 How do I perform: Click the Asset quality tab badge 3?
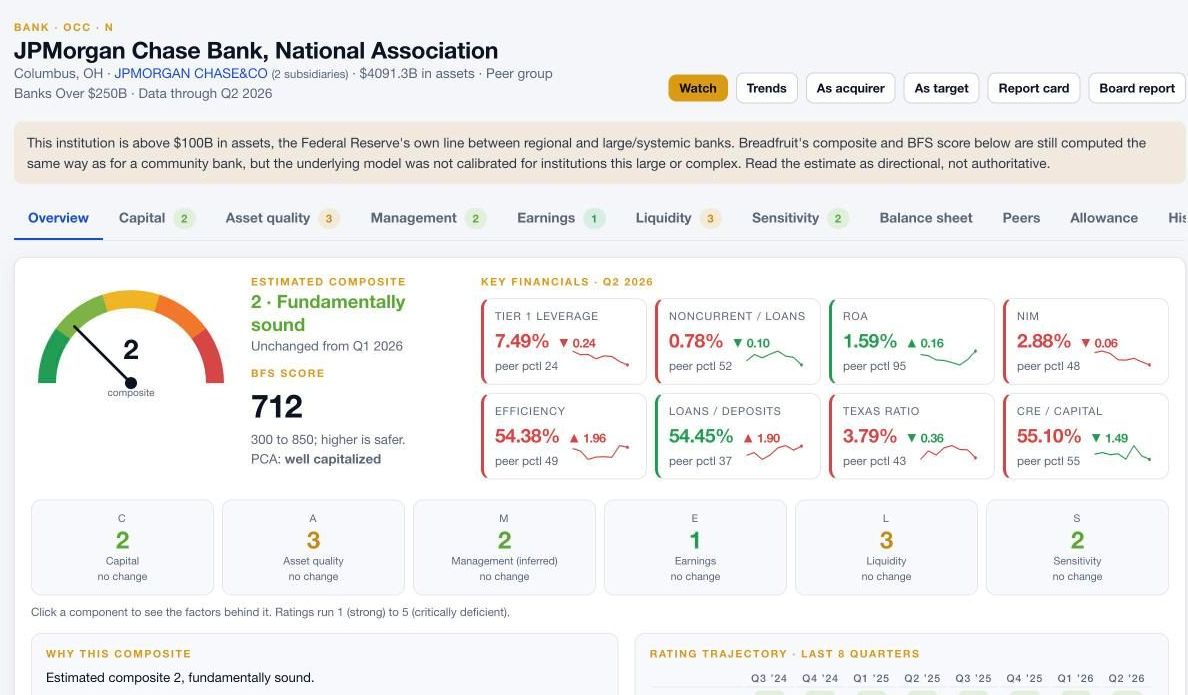pyautogui.click(x=328, y=218)
